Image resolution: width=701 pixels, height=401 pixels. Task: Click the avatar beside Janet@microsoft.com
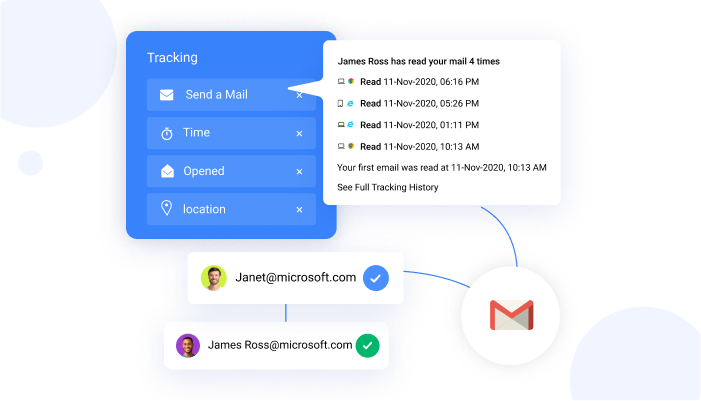click(x=214, y=278)
